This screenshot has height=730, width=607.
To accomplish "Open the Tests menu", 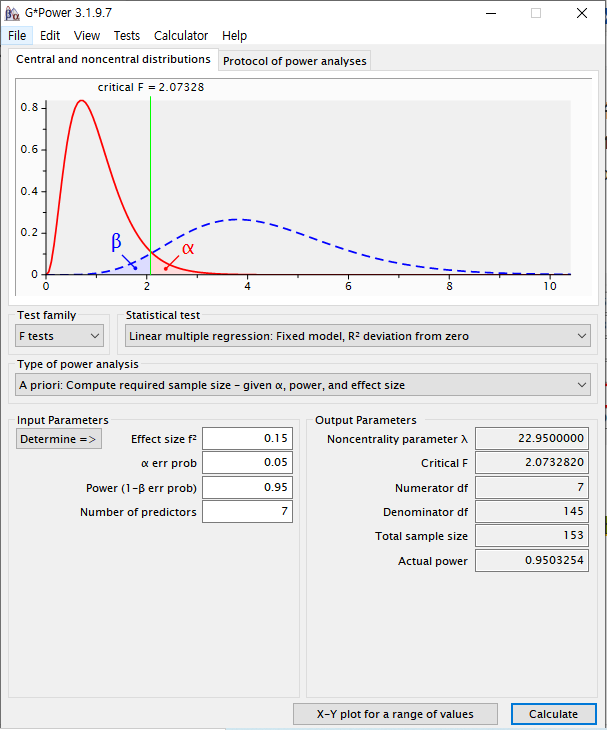I will click(x=127, y=35).
